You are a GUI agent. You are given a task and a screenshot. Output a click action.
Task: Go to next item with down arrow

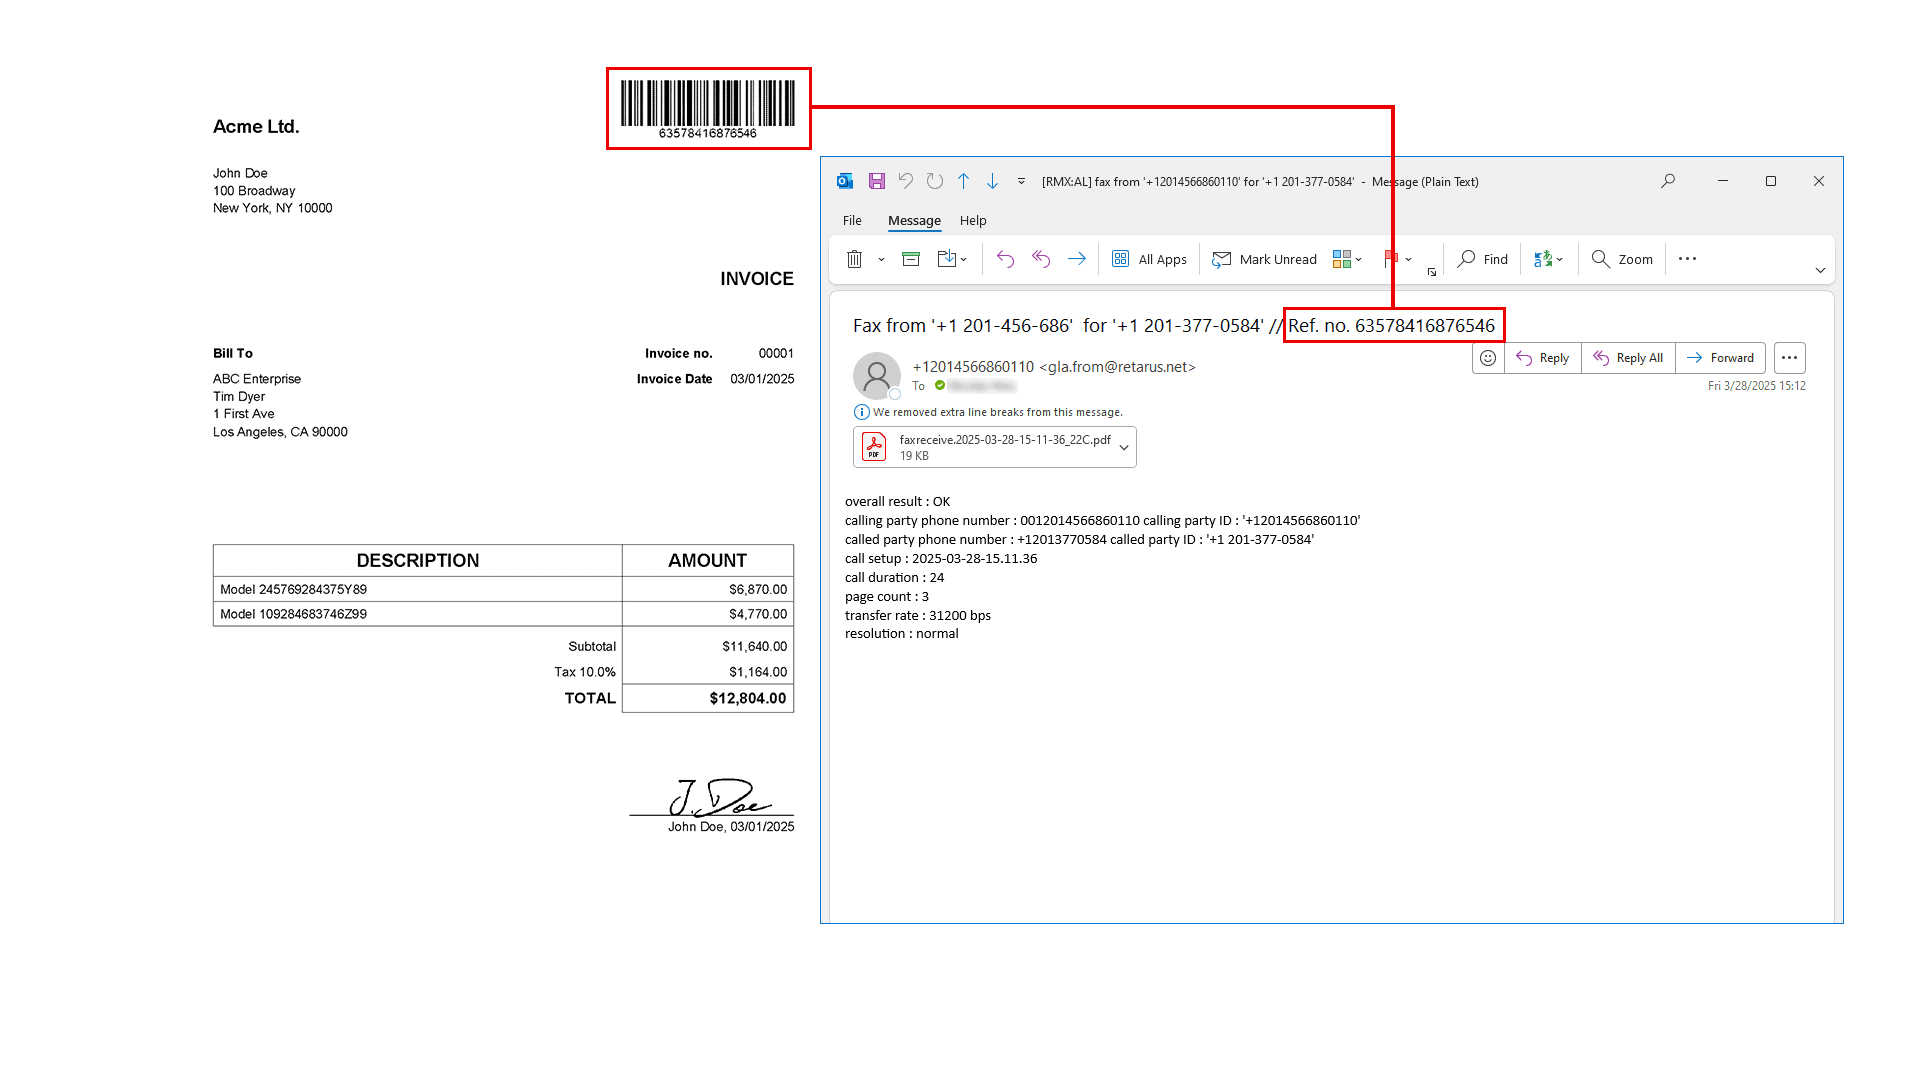tap(992, 181)
